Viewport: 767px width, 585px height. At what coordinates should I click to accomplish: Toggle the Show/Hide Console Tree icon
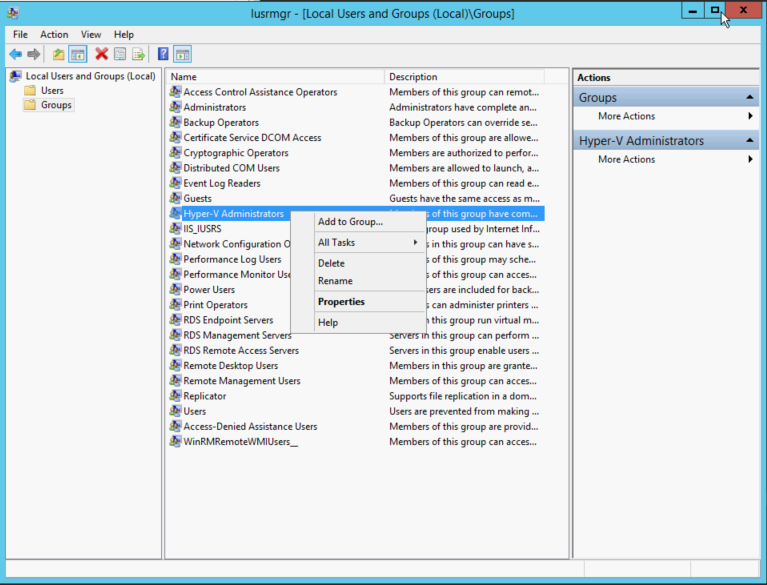78,54
